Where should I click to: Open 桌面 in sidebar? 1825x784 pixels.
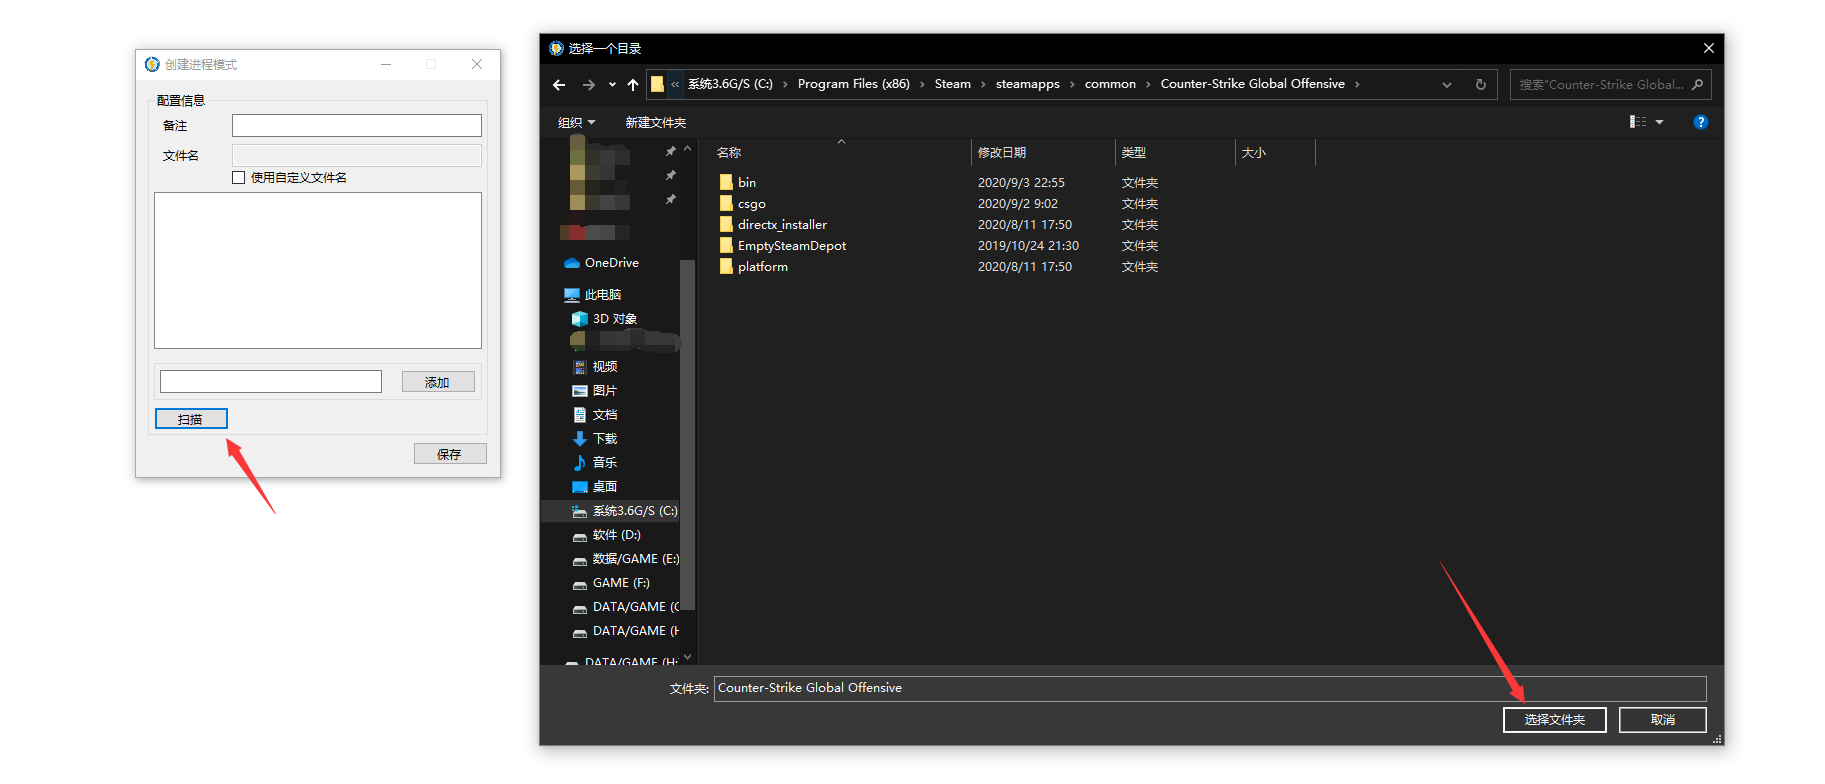point(604,487)
